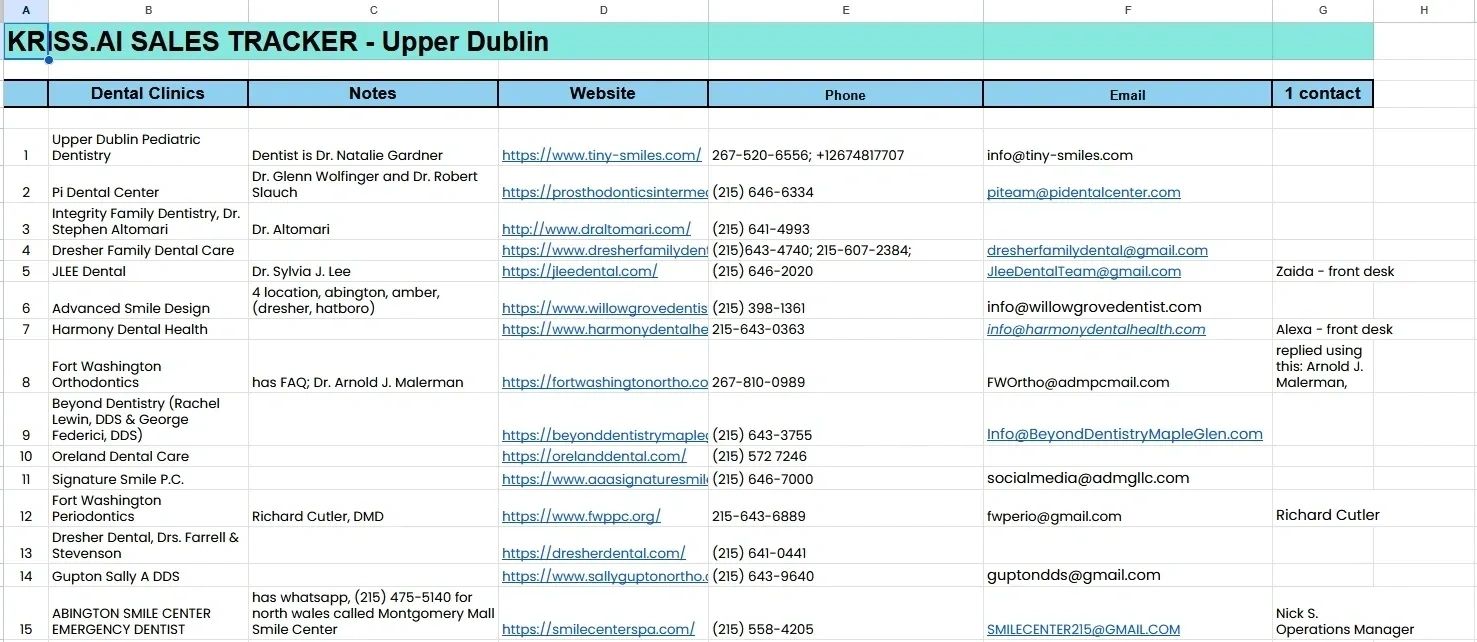Open the beyonddentistrymapleglen website link
This screenshot has height=642, width=1477.
point(605,436)
